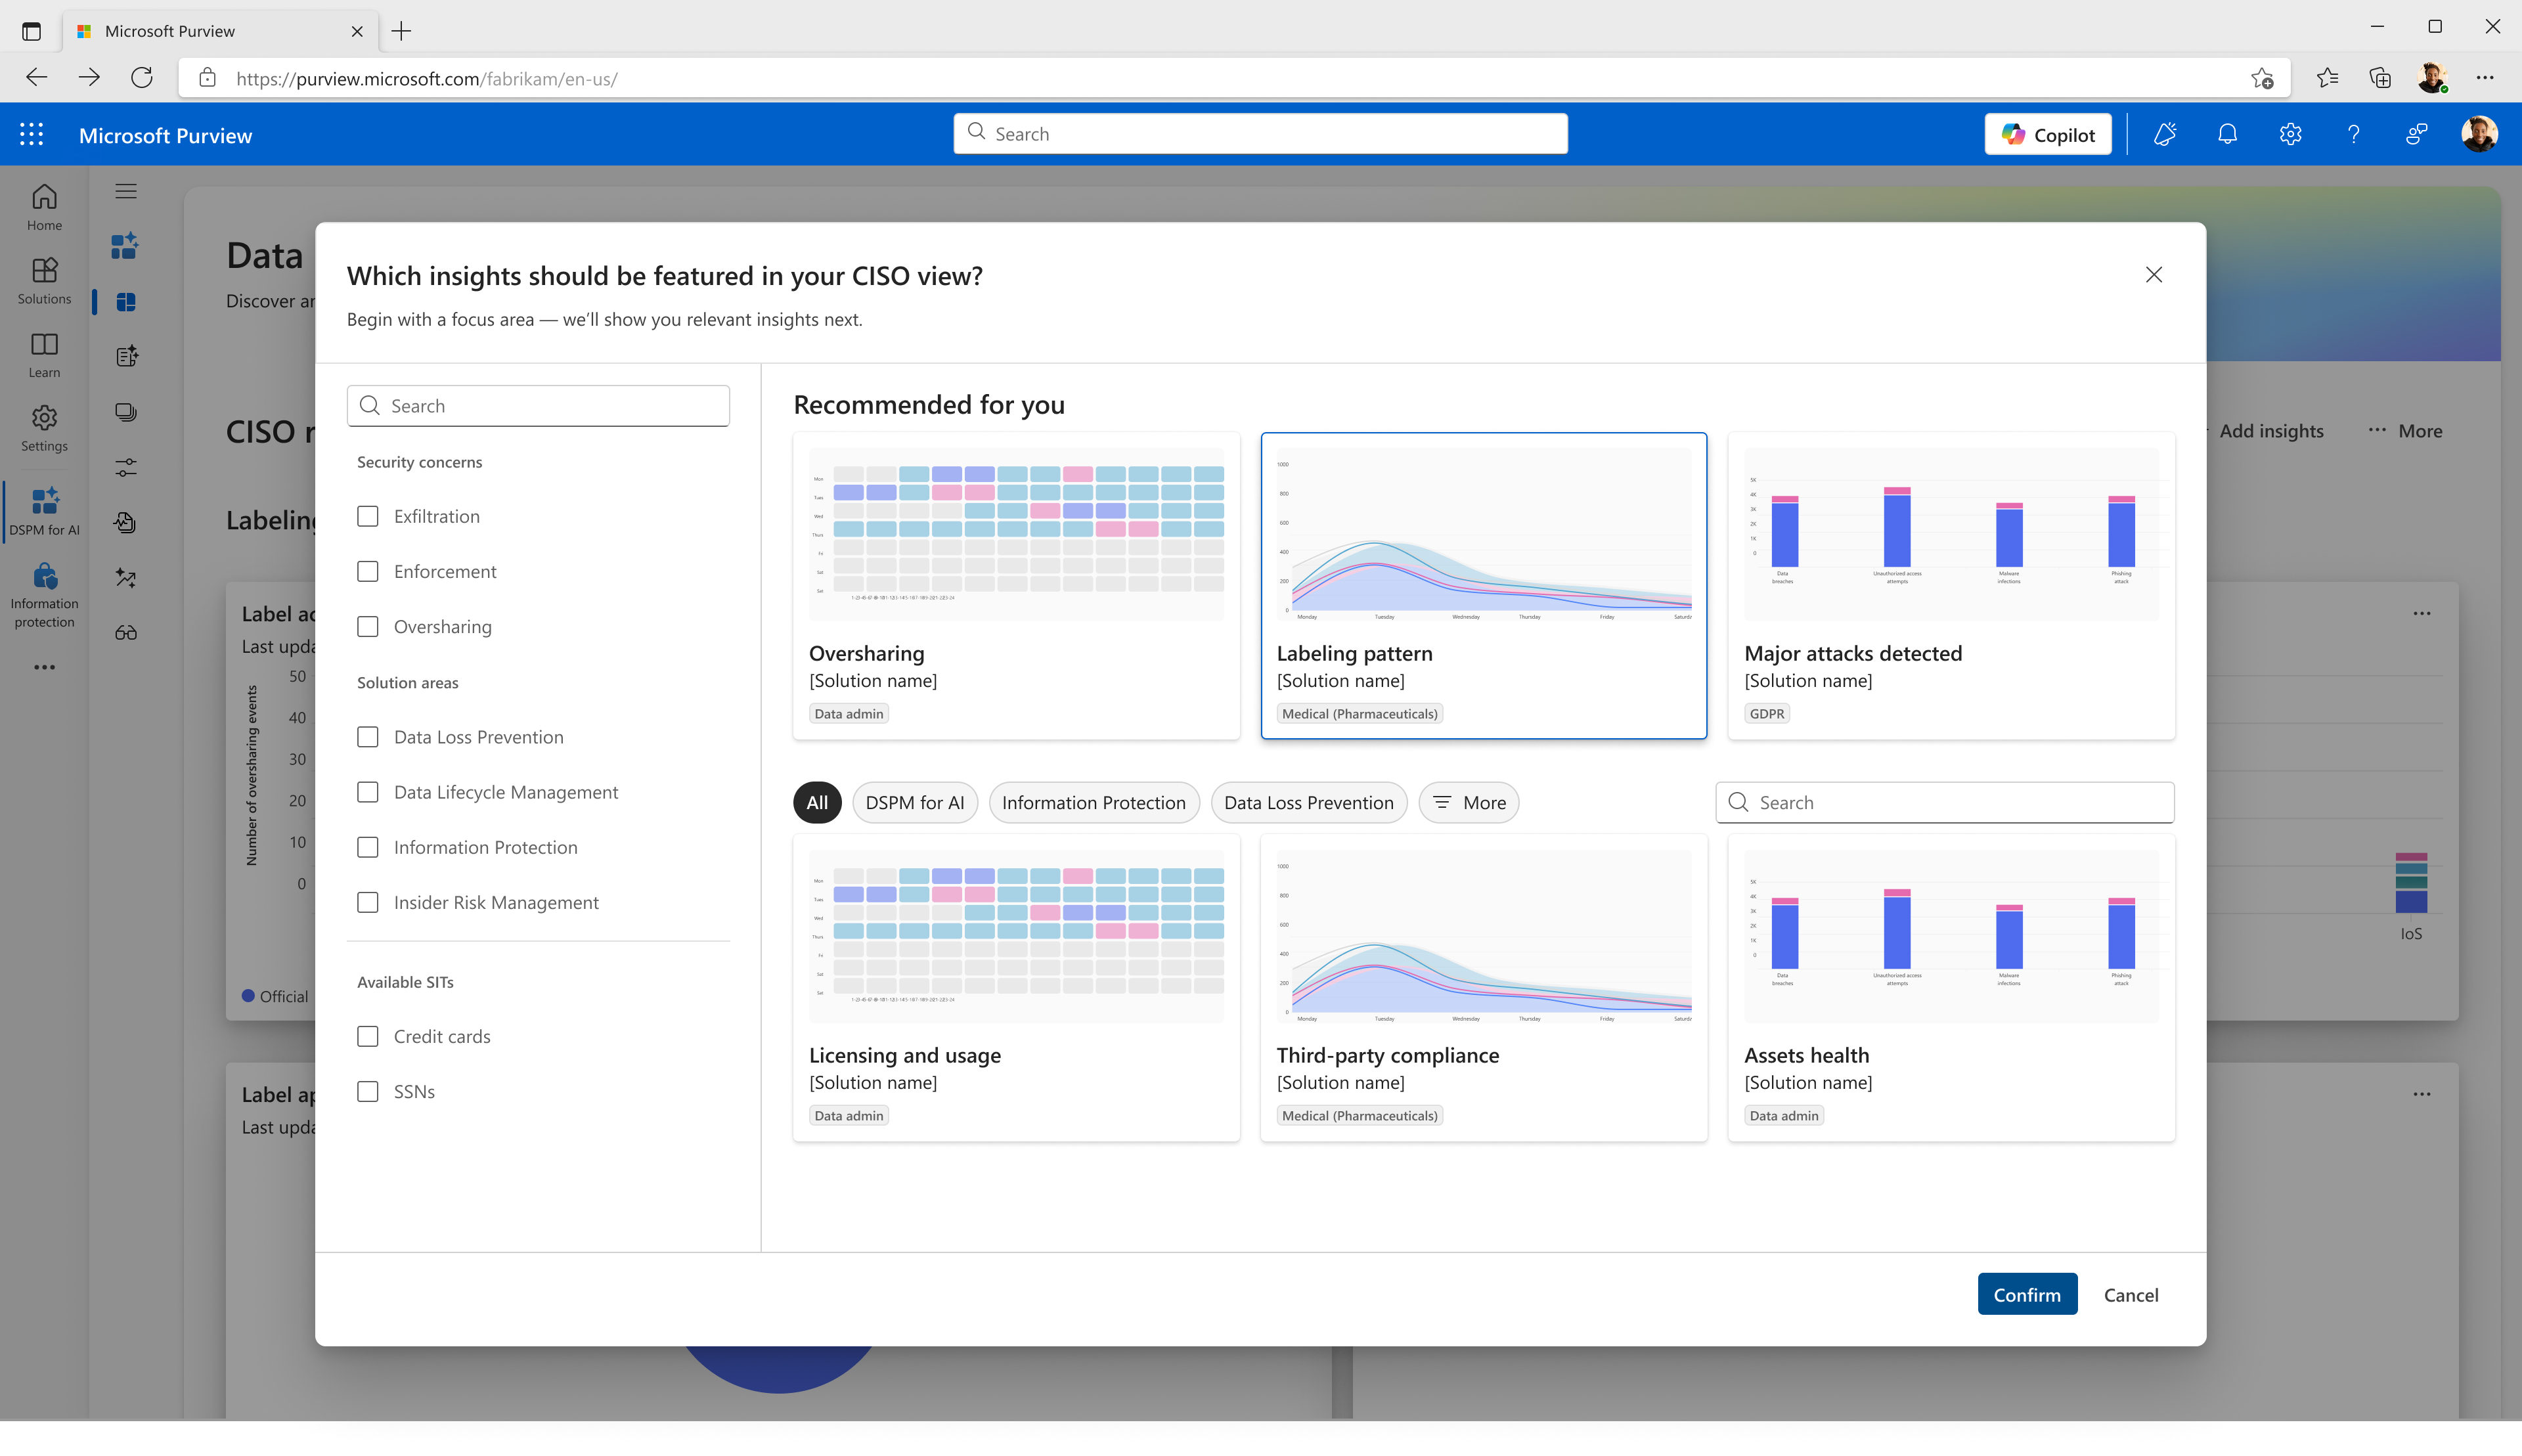Image resolution: width=2522 pixels, height=1456 pixels.
Task: Open browser favorites star list icon
Action: click(x=2327, y=77)
